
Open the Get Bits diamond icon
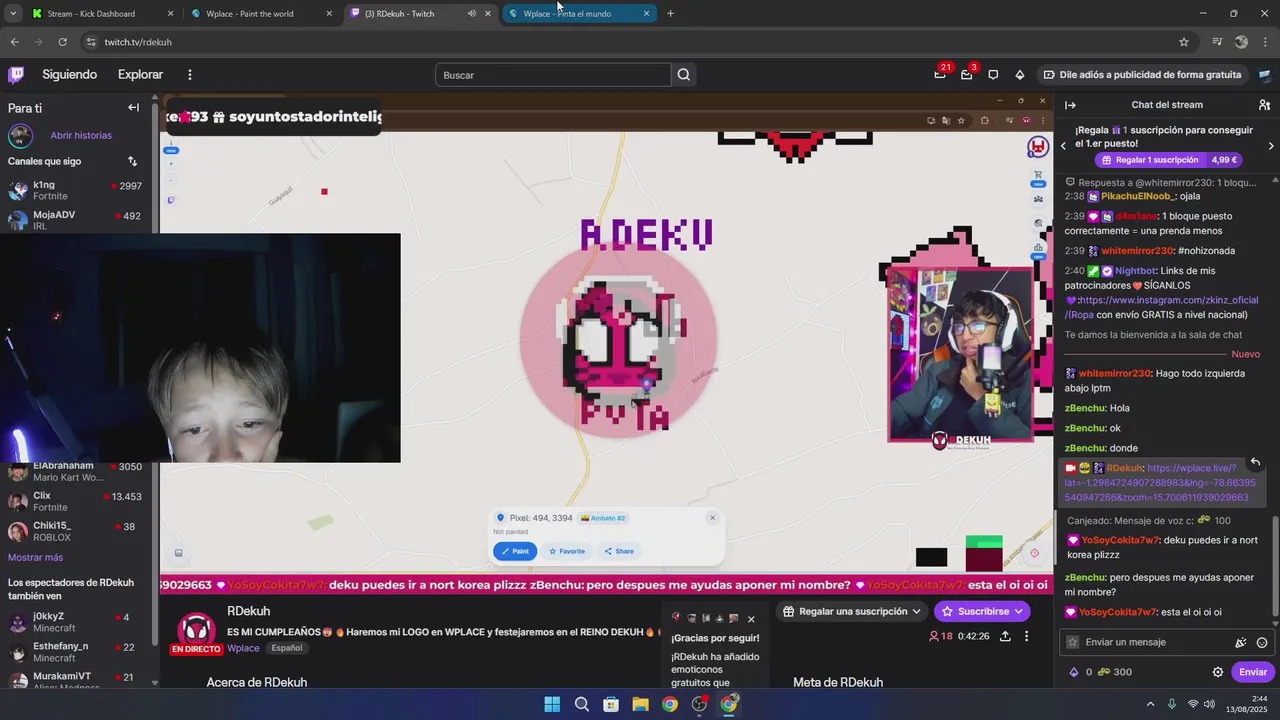pos(1019,75)
